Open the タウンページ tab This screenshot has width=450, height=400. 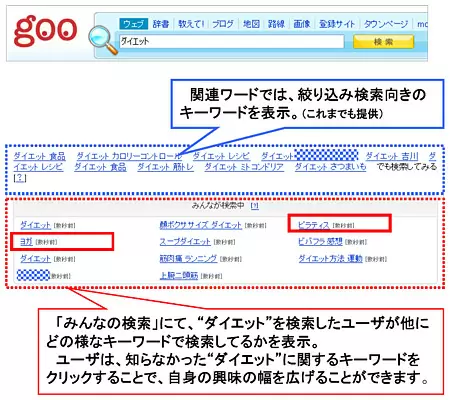click(386, 24)
